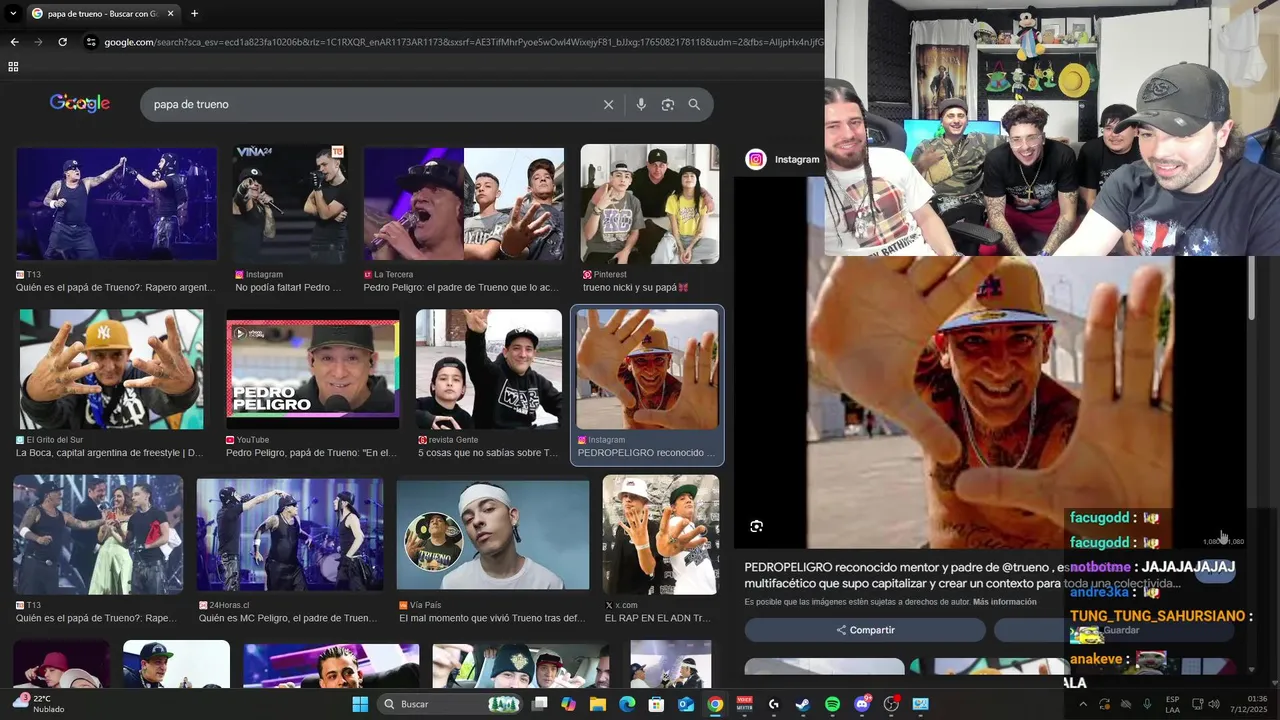Reload the Google search page
Screen dimensions: 1280x720
[62, 42]
